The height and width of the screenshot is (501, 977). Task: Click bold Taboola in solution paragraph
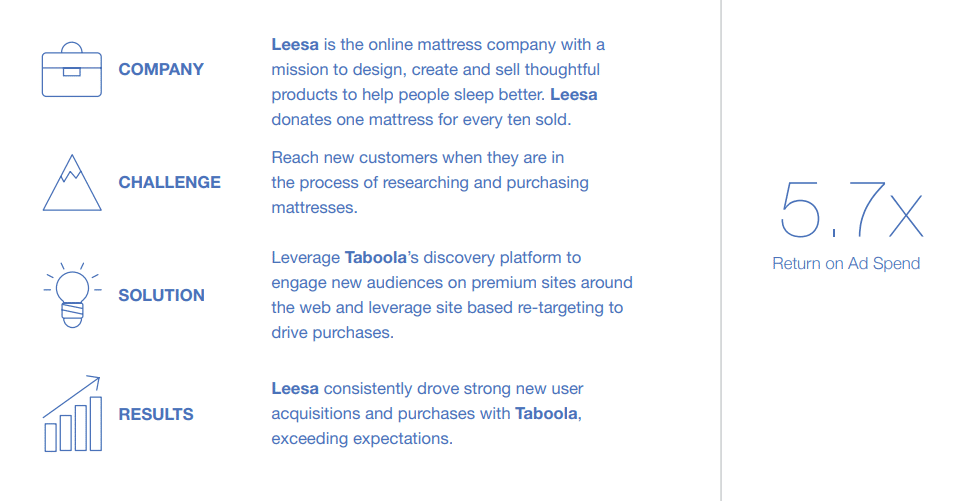pyautogui.click(x=376, y=257)
